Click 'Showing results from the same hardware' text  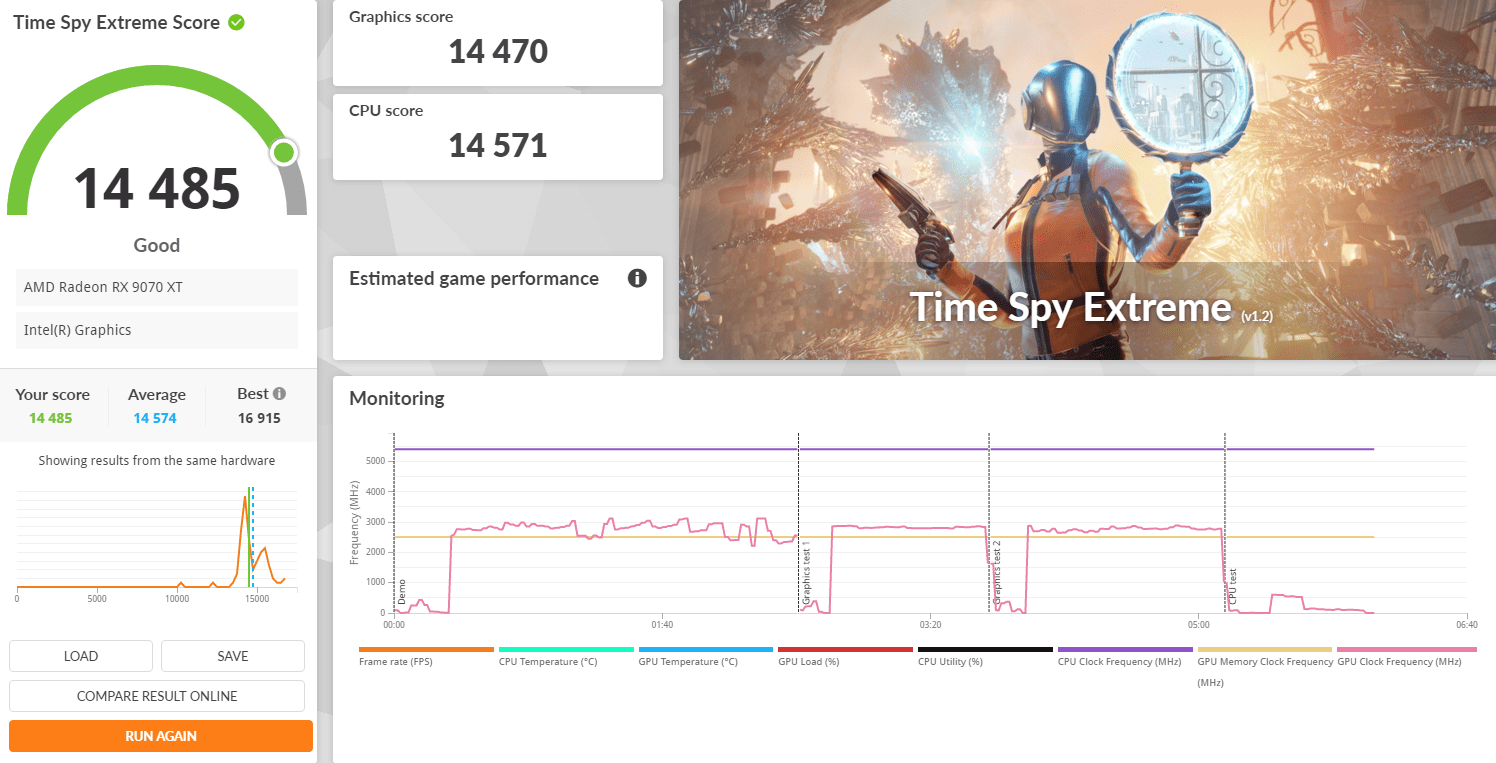click(x=157, y=461)
